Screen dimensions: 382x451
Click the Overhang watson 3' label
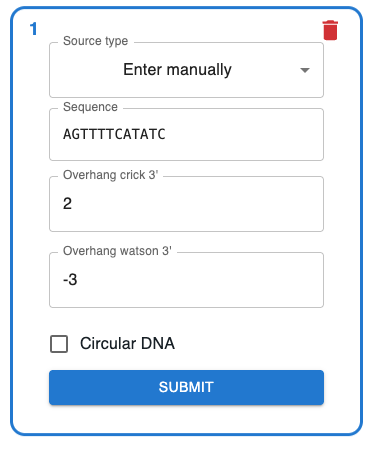pos(117,251)
